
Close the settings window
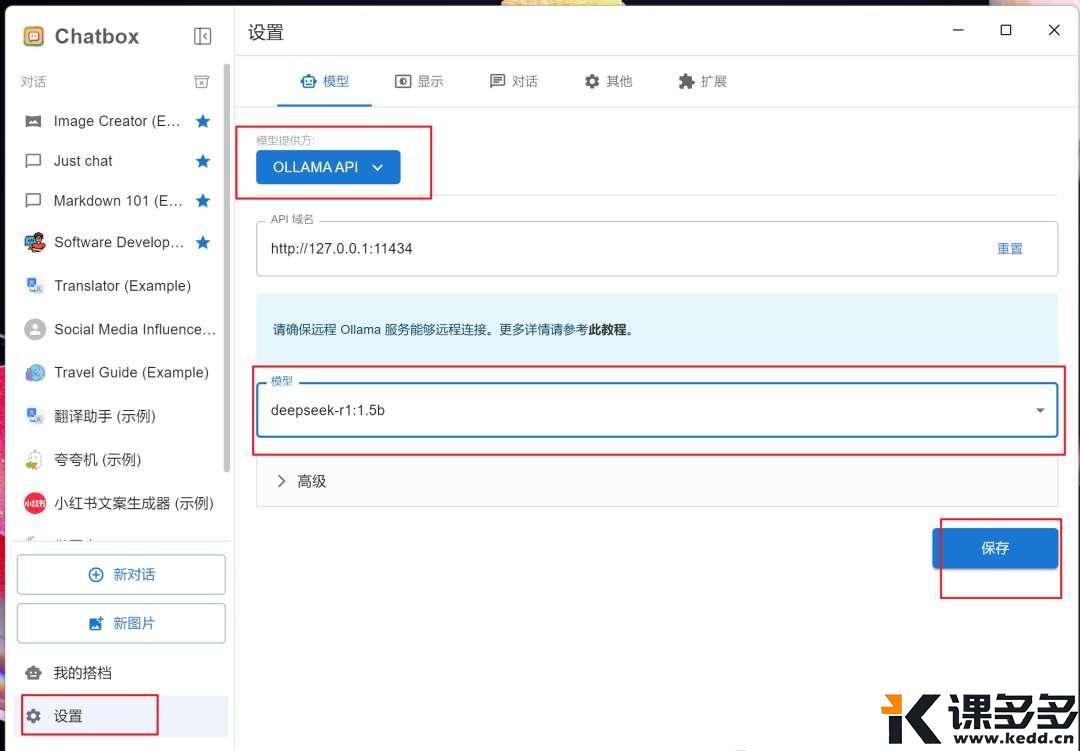(1054, 30)
